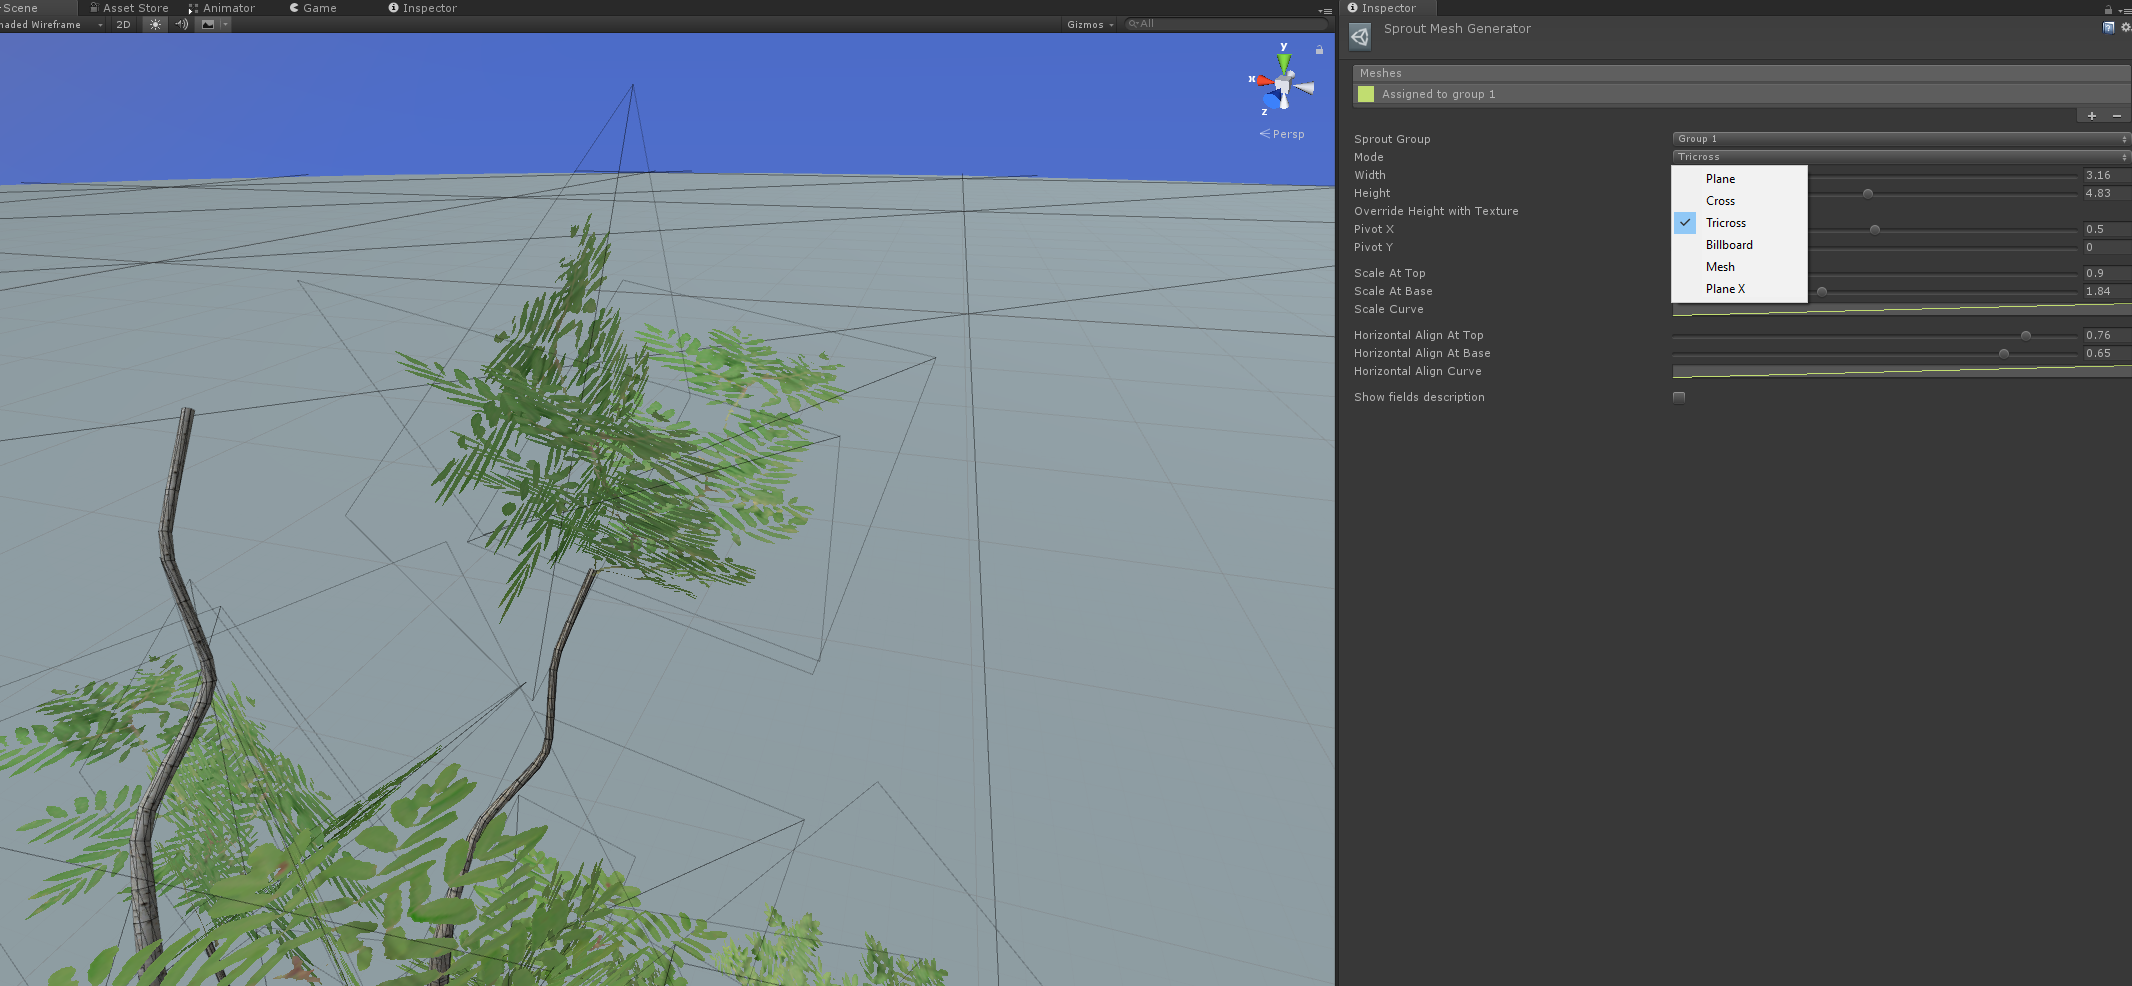Select Billboard from the Mode menu
The height and width of the screenshot is (986, 2132).
(1729, 245)
